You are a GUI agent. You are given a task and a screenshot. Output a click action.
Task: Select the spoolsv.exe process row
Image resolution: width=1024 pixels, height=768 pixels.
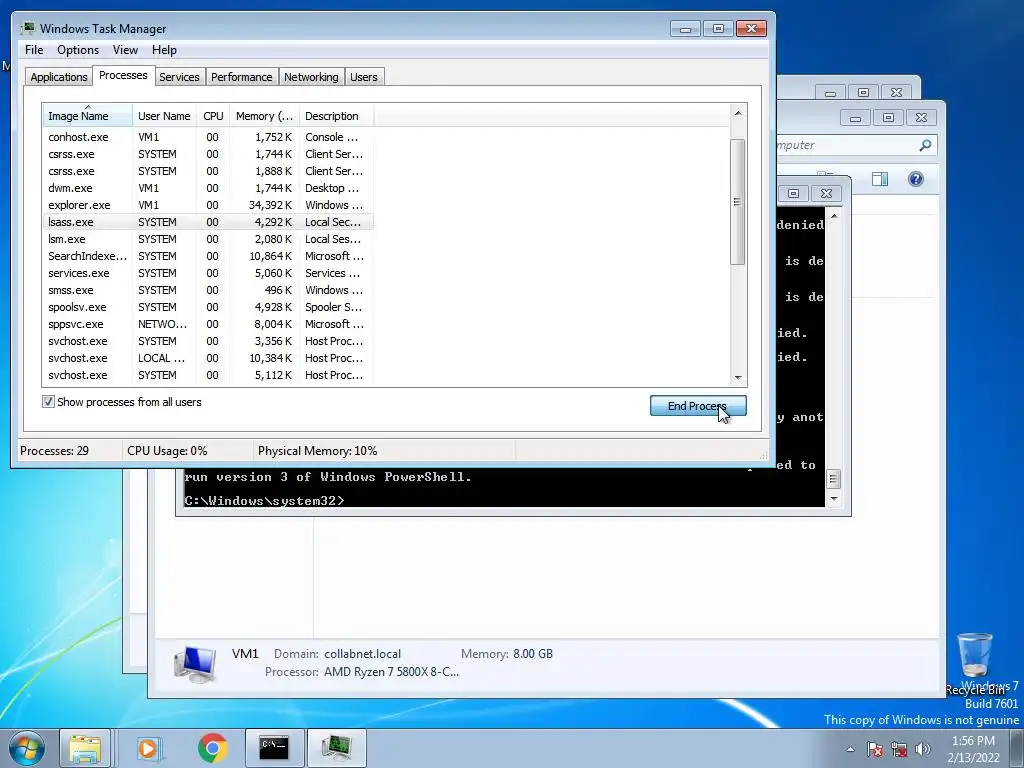pyautogui.click(x=208, y=307)
